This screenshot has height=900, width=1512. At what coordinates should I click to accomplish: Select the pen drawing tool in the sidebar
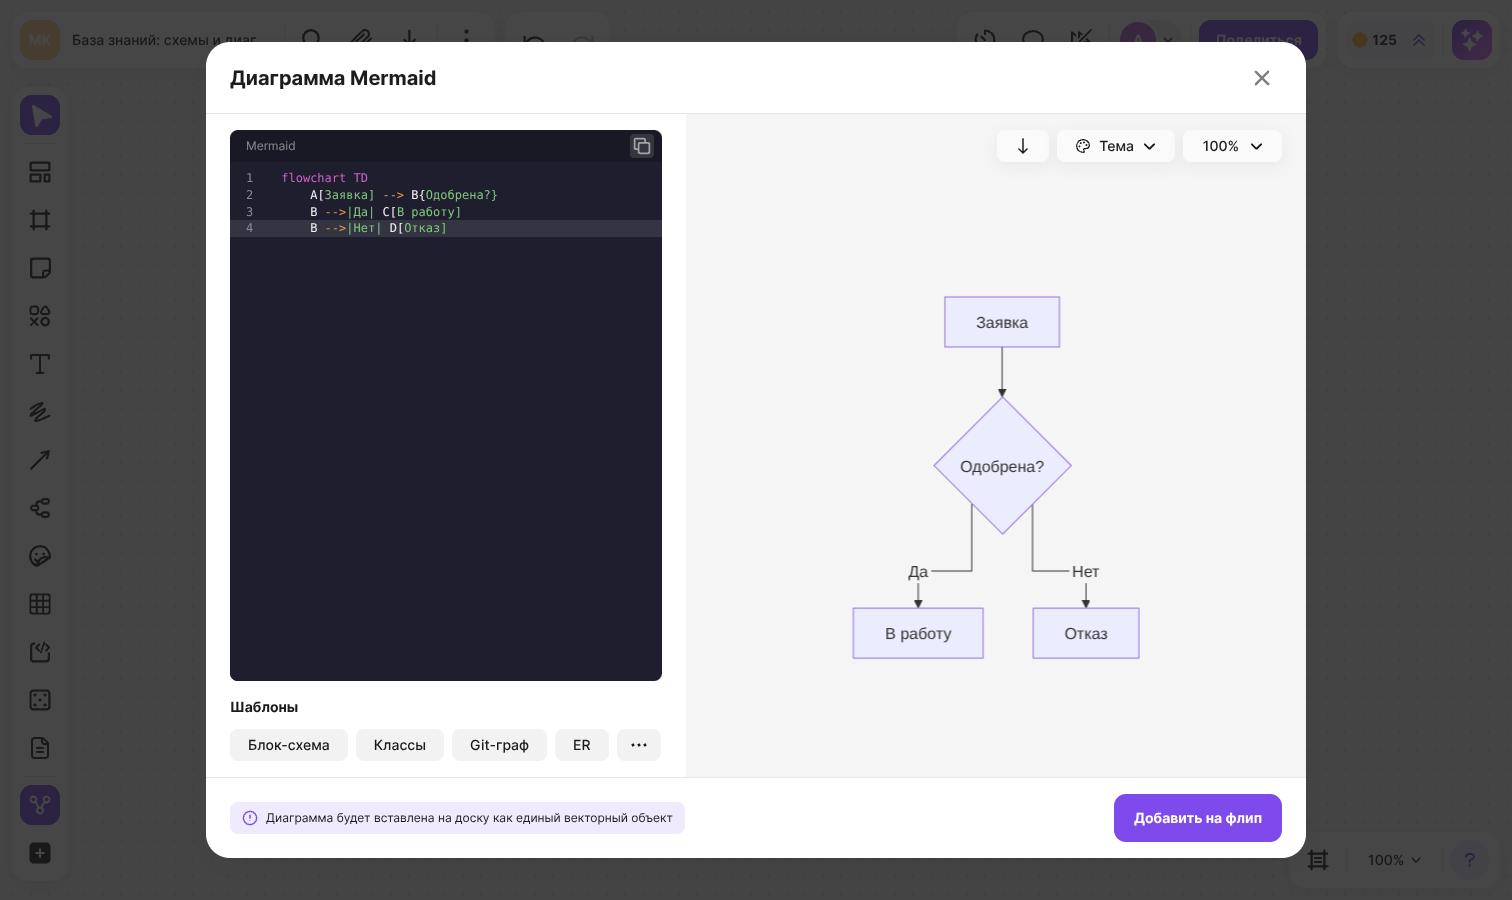click(40, 412)
